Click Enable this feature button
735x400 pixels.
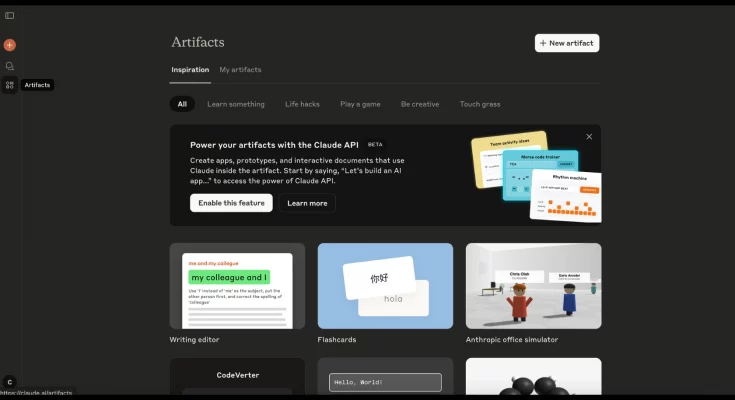click(x=231, y=203)
